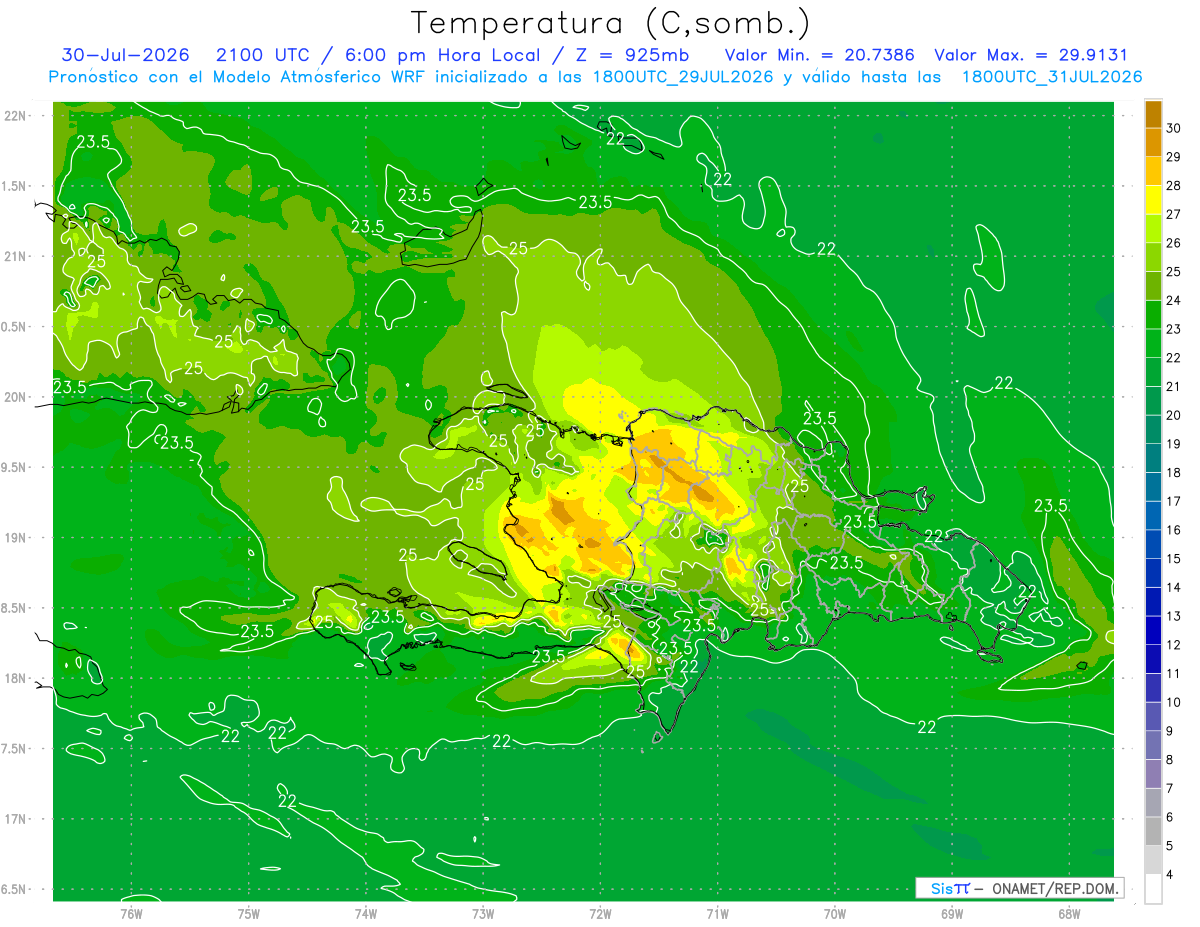The width and height of the screenshot is (1200, 927).
Task: Click the topmost dark orange legend band above 30
Action: tap(1153, 114)
